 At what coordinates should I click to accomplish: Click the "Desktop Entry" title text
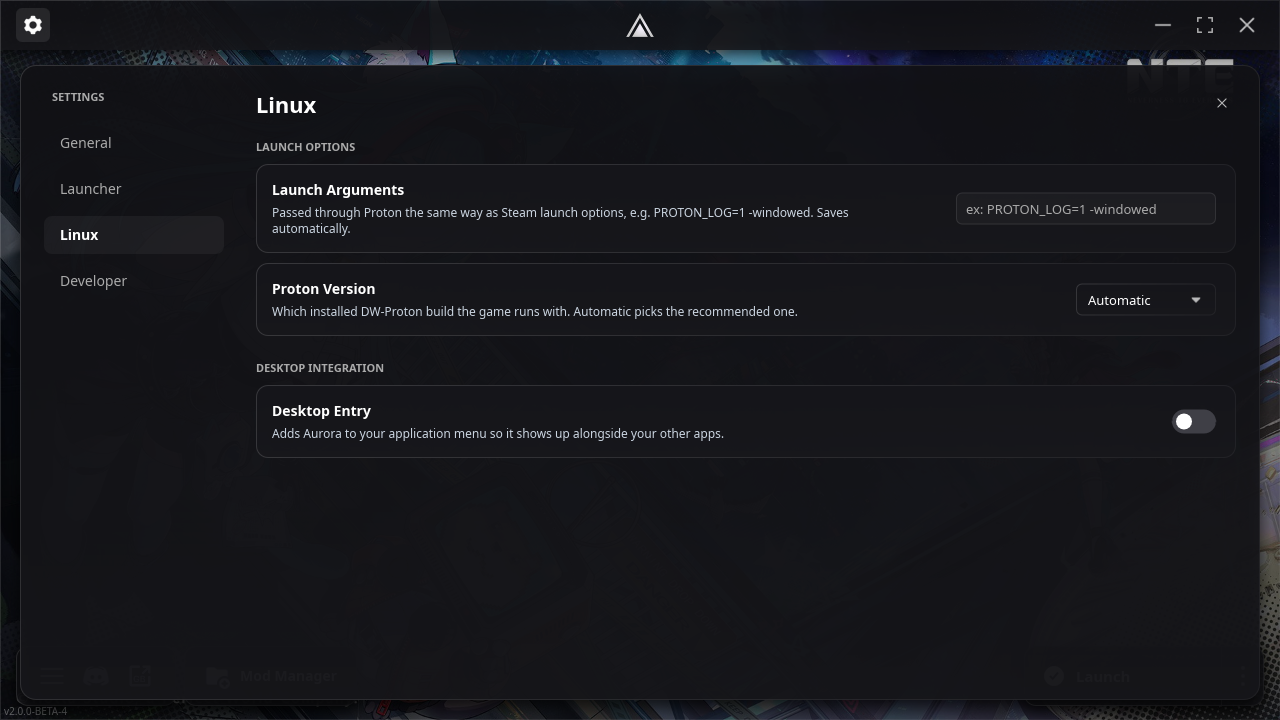click(321, 411)
